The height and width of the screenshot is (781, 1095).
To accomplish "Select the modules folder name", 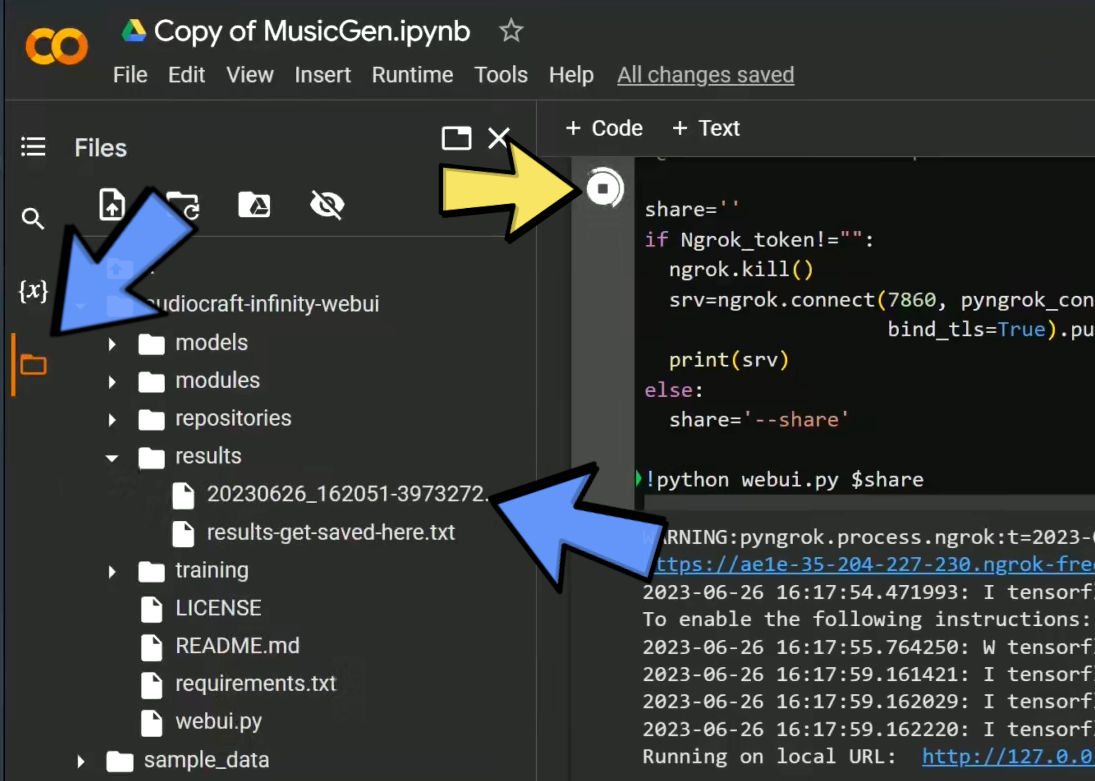I will (x=217, y=380).
